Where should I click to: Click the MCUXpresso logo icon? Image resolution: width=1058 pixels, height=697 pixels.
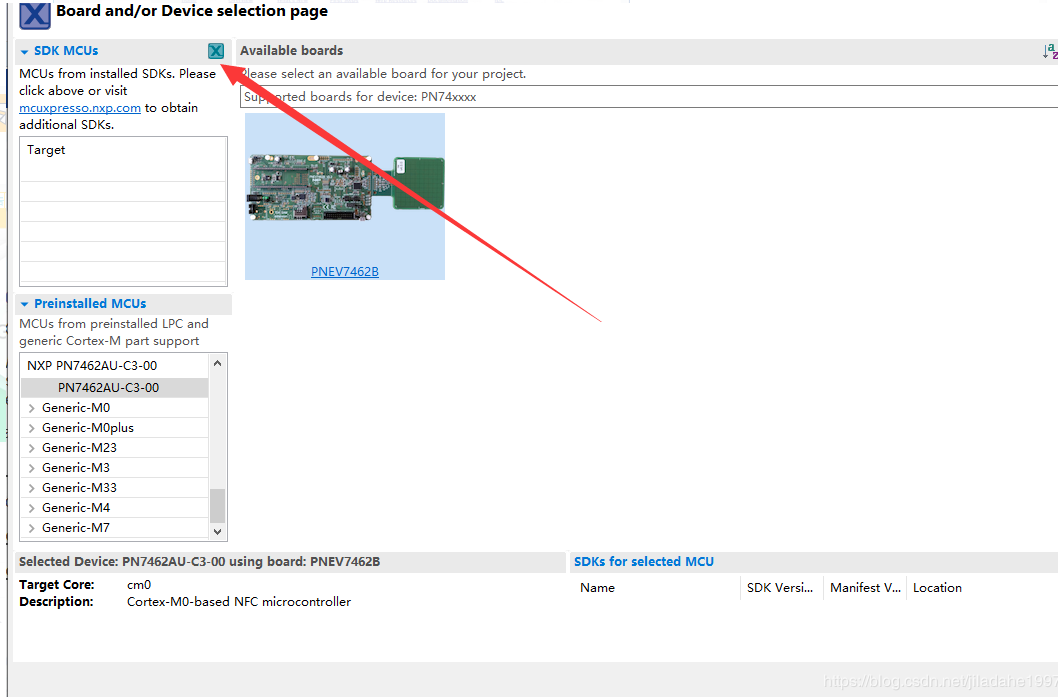tap(35, 15)
